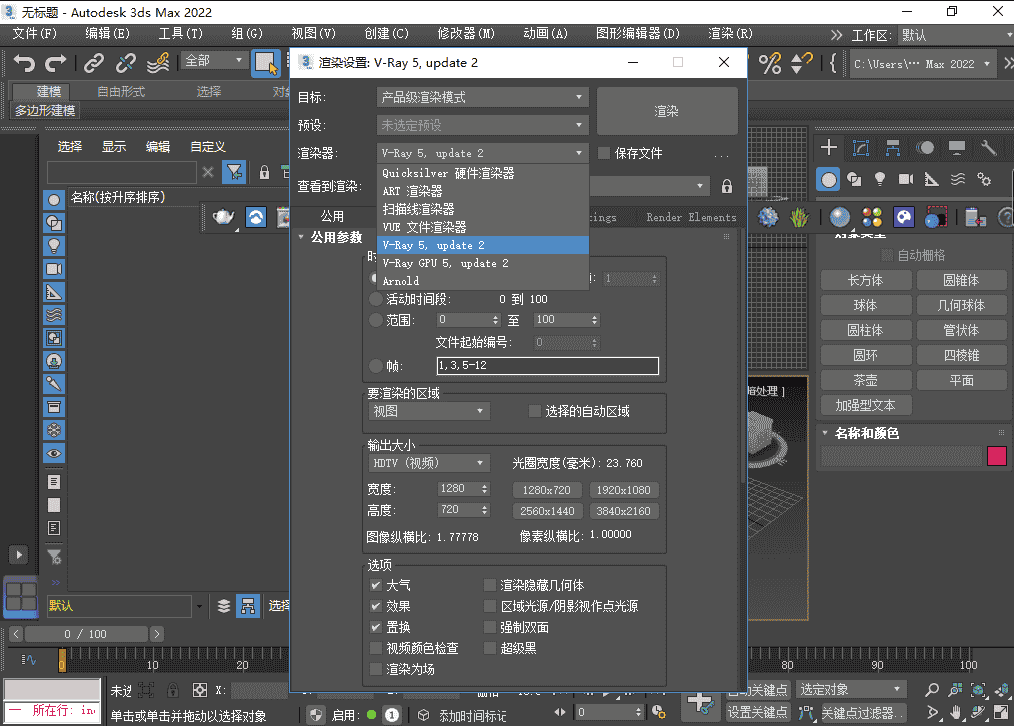Click the 渲染 button to render
1014x726 pixels.
pos(665,110)
